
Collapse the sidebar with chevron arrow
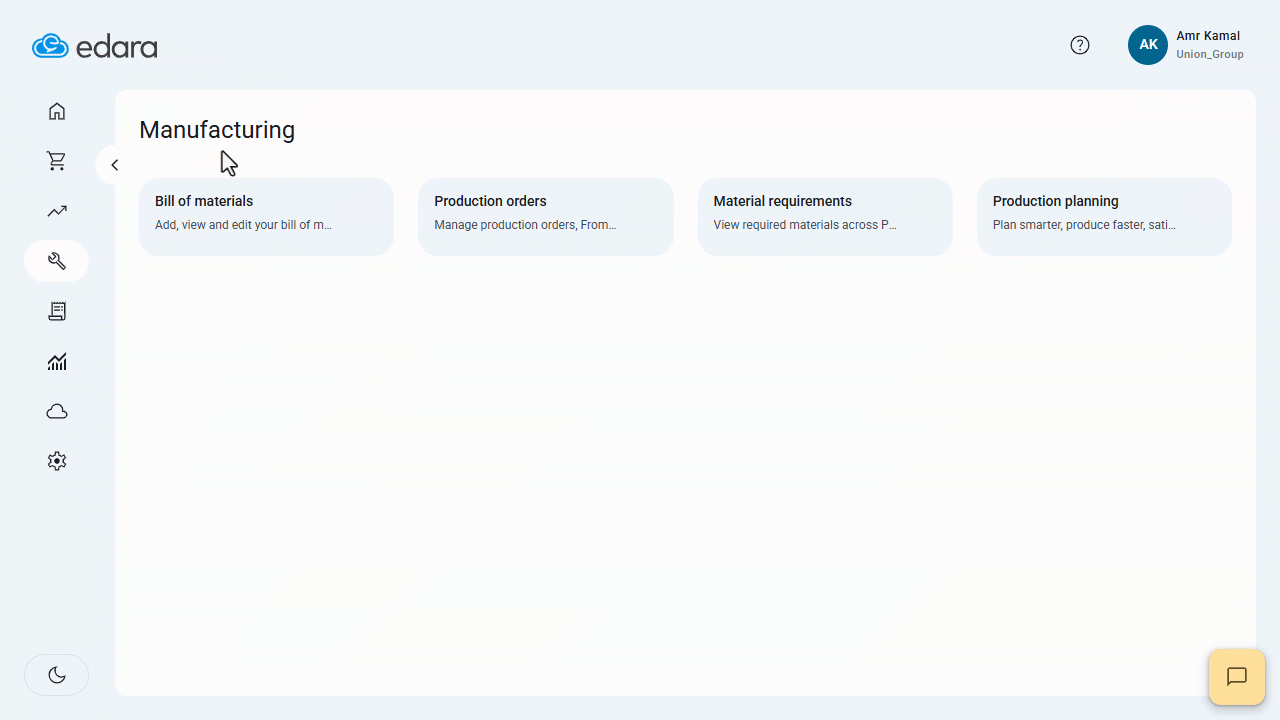point(114,165)
